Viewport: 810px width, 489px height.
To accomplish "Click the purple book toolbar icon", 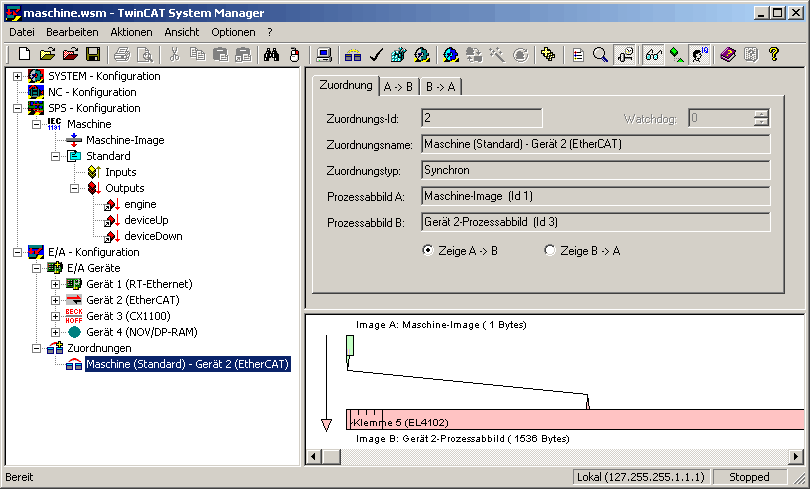I will click(x=728, y=54).
